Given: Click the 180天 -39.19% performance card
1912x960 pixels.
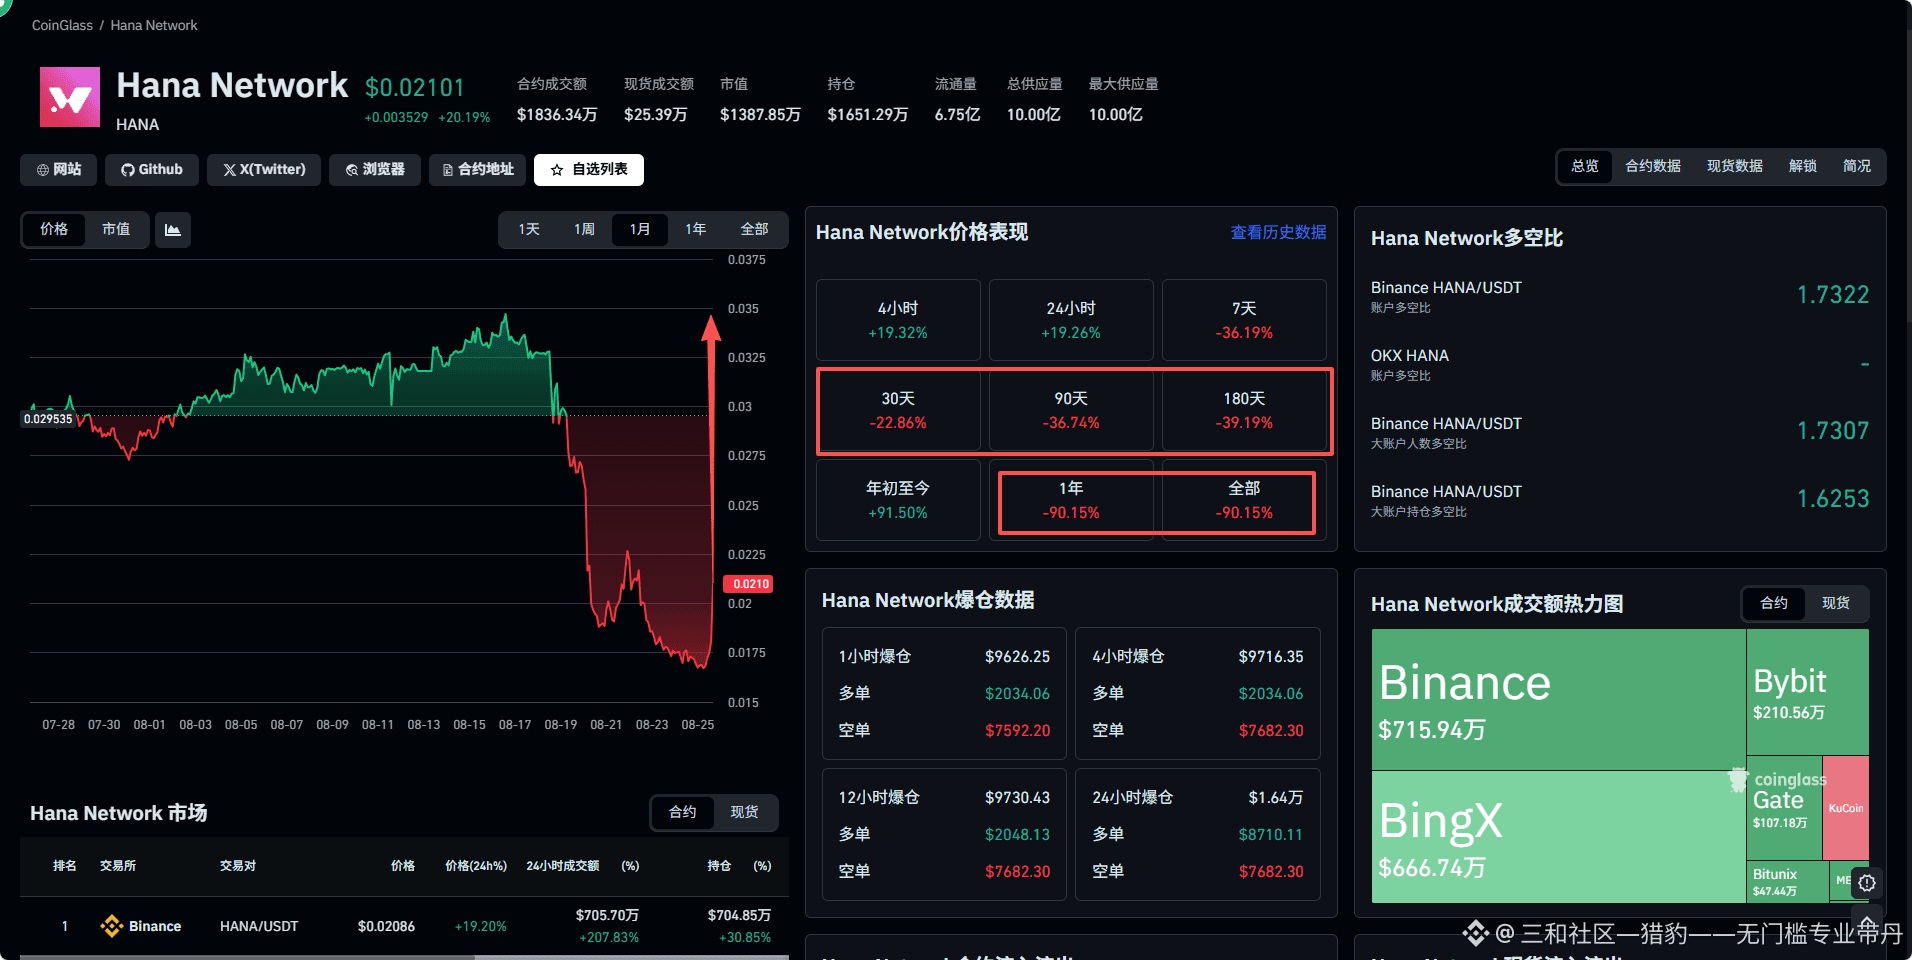Looking at the screenshot, I should click(x=1244, y=410).
